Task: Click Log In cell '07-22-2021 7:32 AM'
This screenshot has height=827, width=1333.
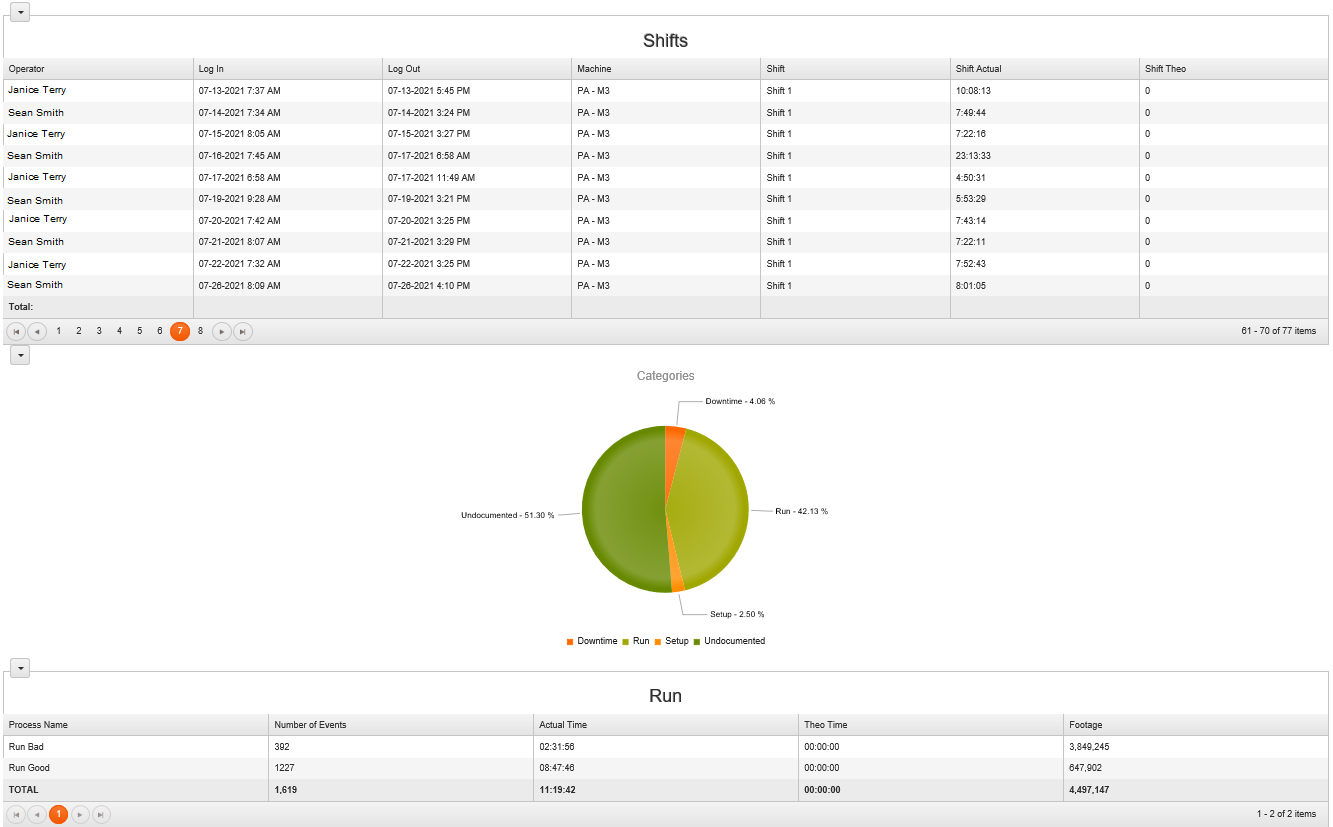Action: [x=240, y=264]
